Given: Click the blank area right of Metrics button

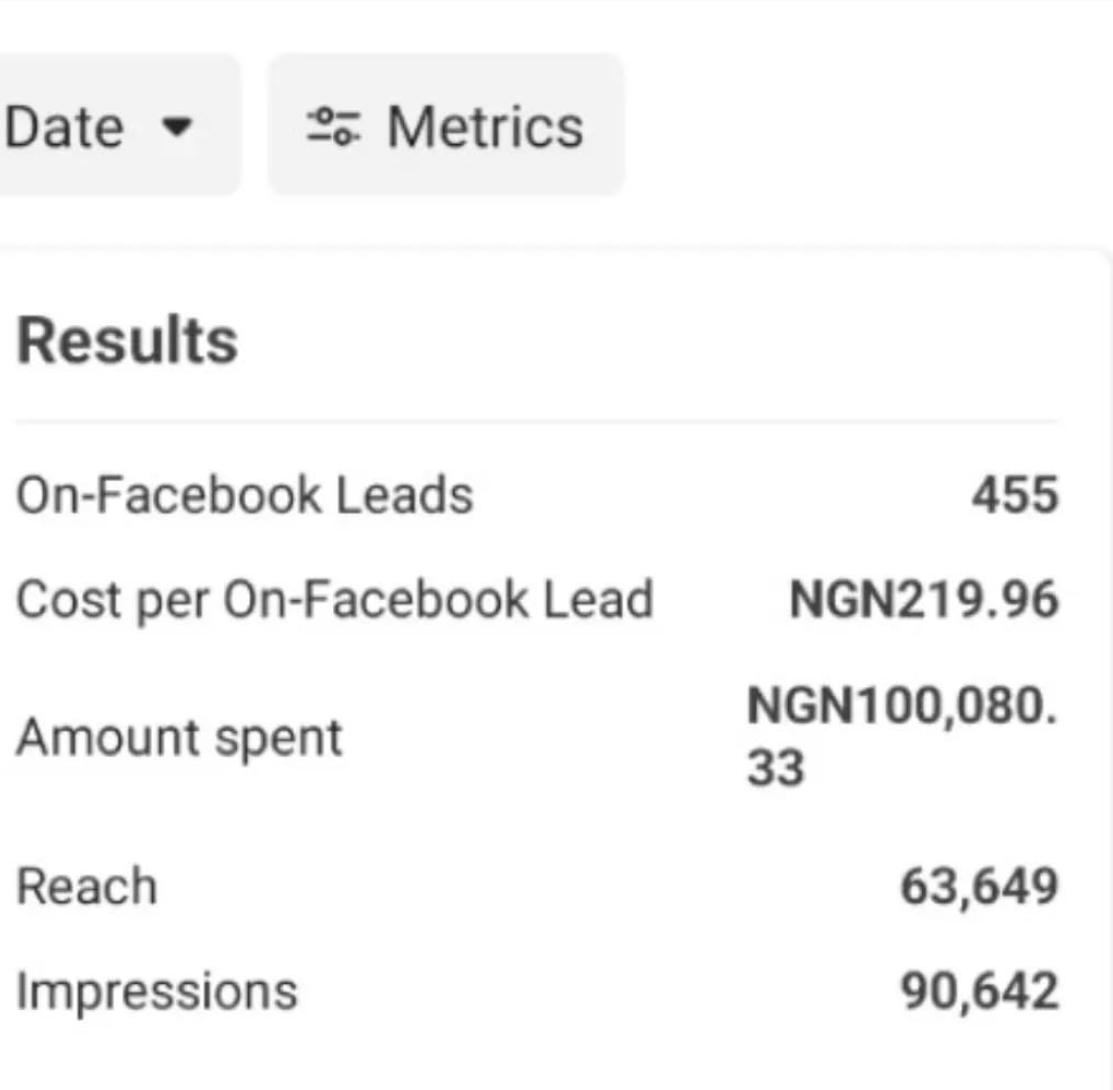Looking at the screenshot, I should pos(860,127).
